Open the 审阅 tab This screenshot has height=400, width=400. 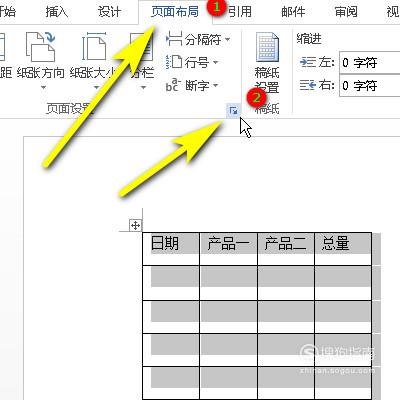pos(346,12)
